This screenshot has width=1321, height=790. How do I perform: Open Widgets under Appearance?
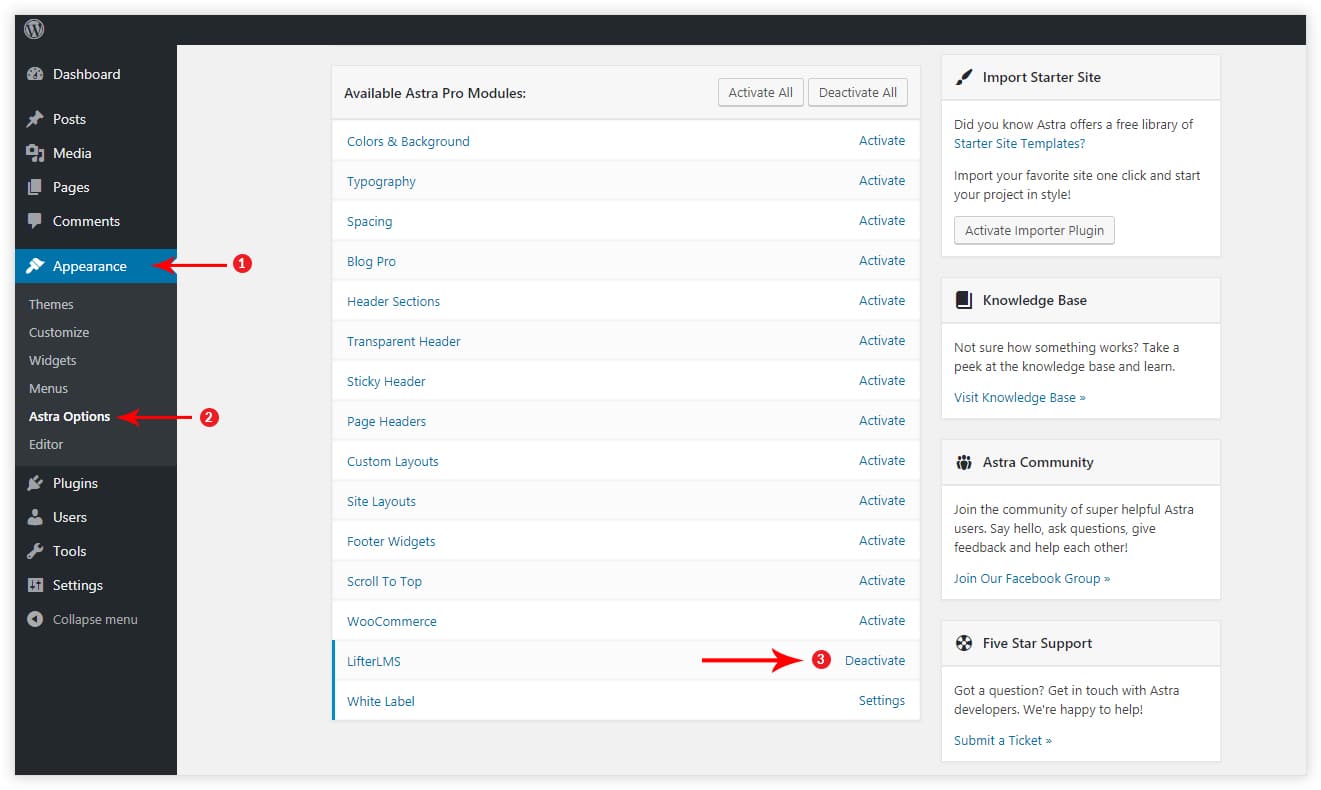click(53, 360)
